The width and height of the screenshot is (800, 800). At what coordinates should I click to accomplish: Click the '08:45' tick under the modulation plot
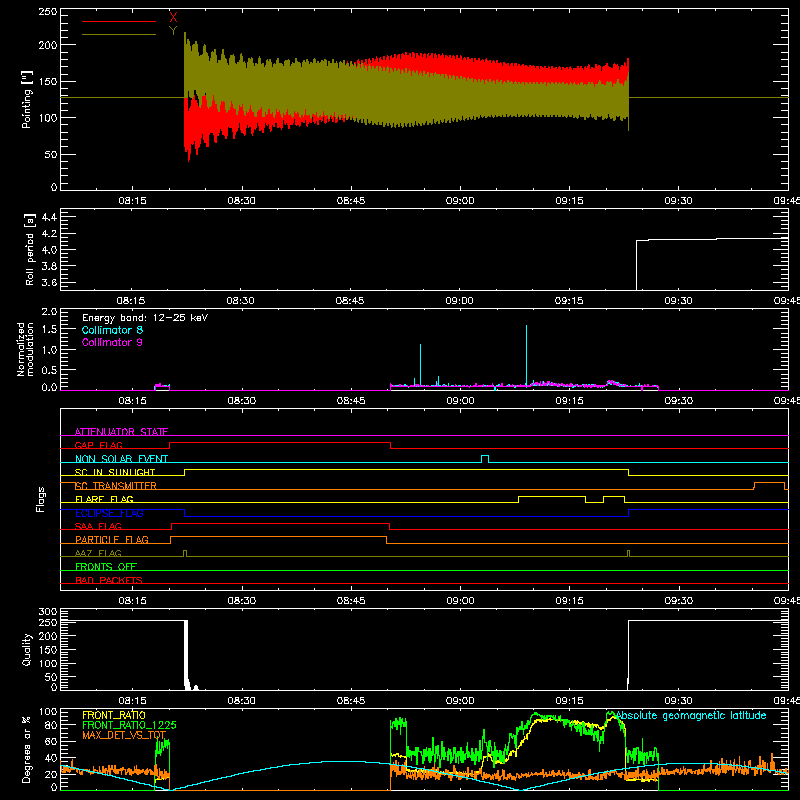pyautogui.click(x=351, y=401)
